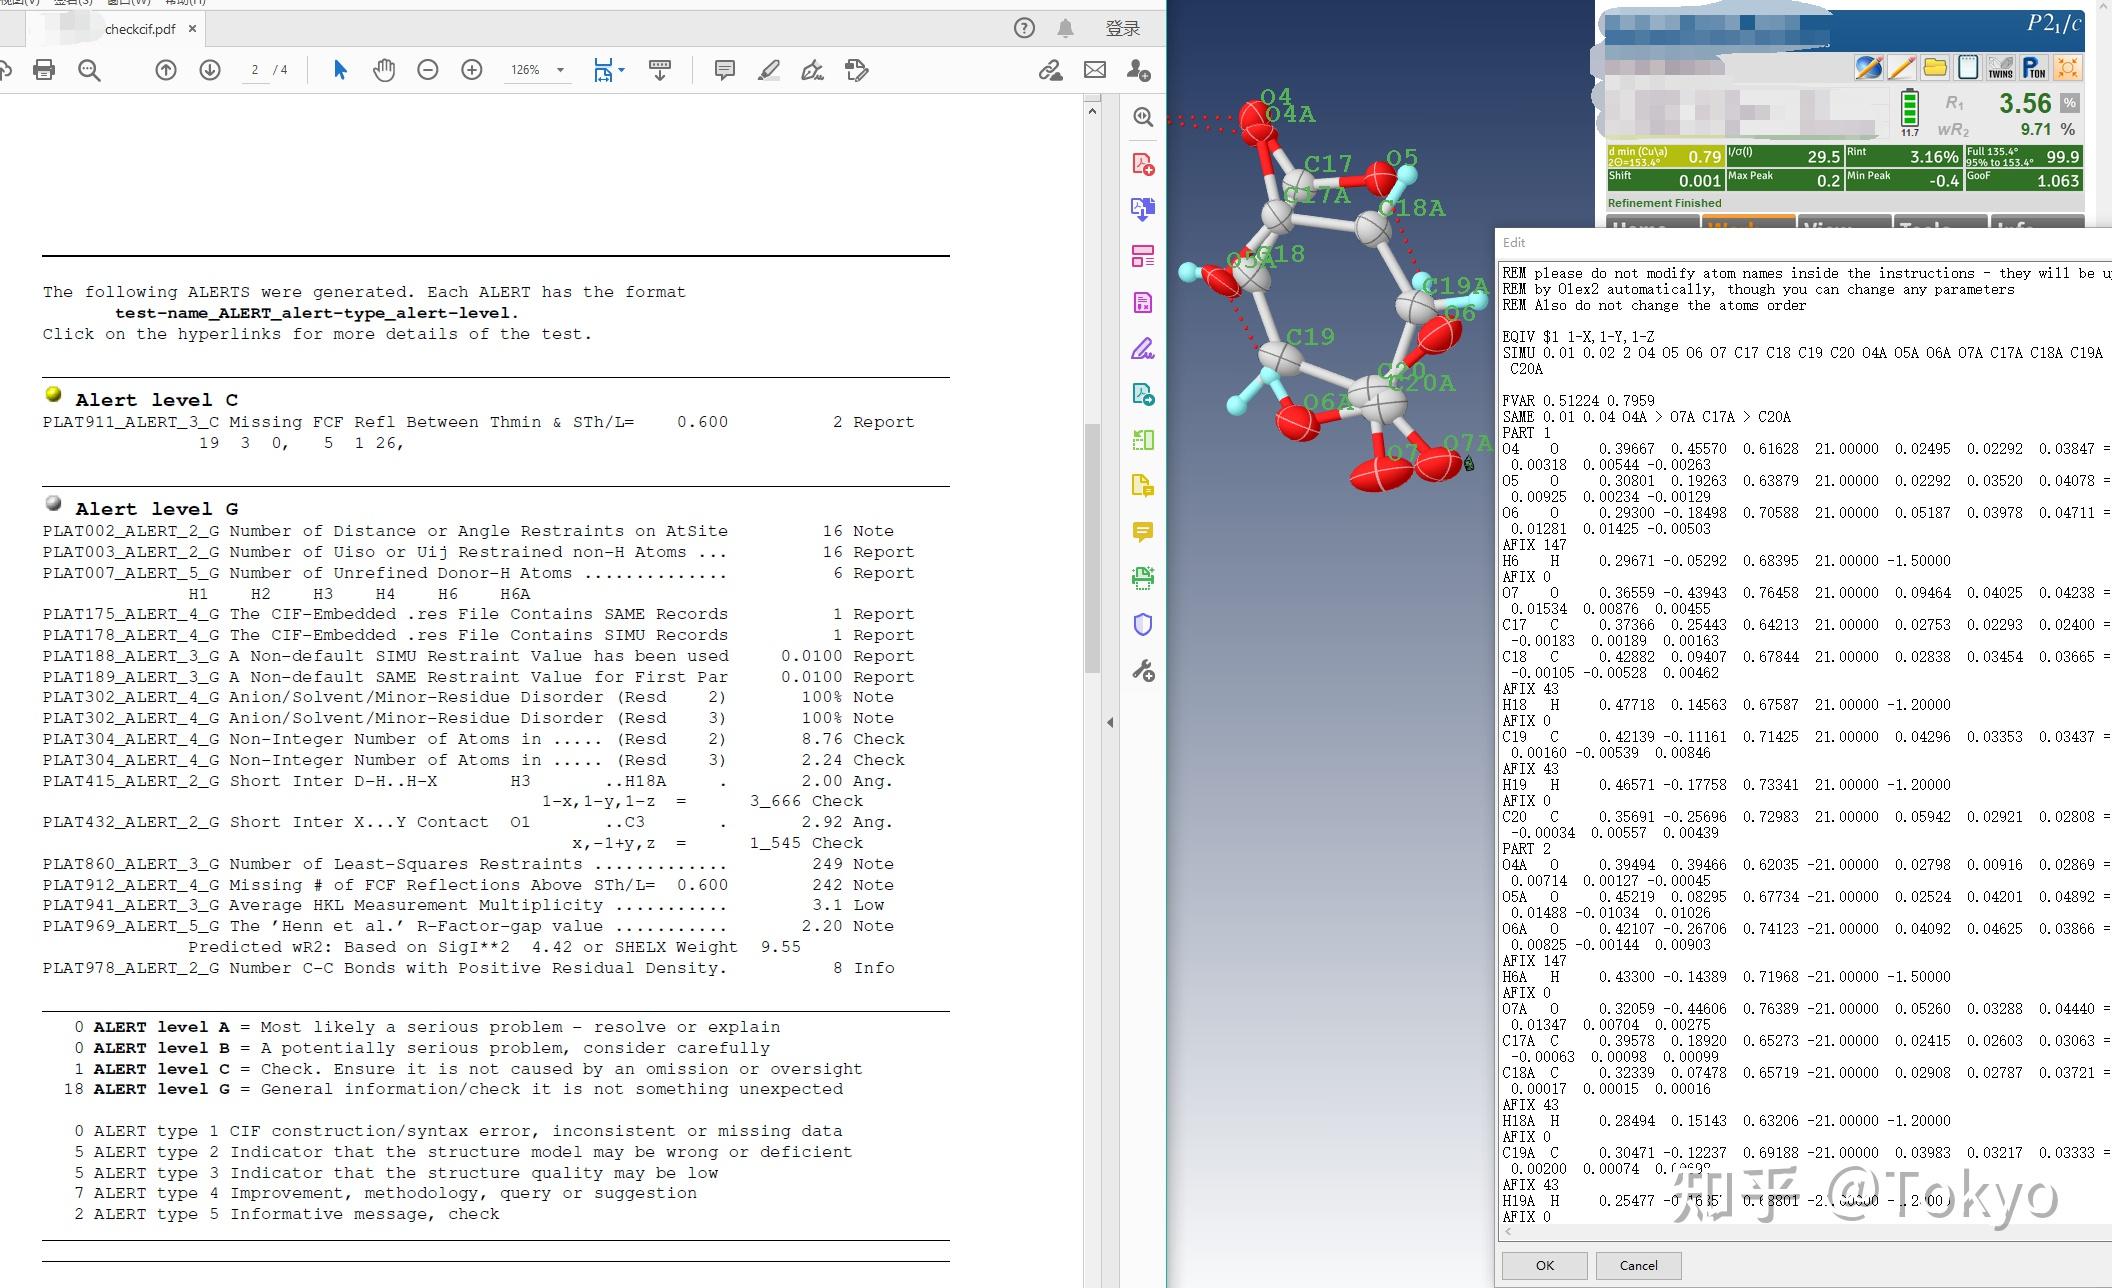Open the TWINS tool in Olex2
The width and height of the screenshot is (2112, 1288).
[x=2000, y=68]
